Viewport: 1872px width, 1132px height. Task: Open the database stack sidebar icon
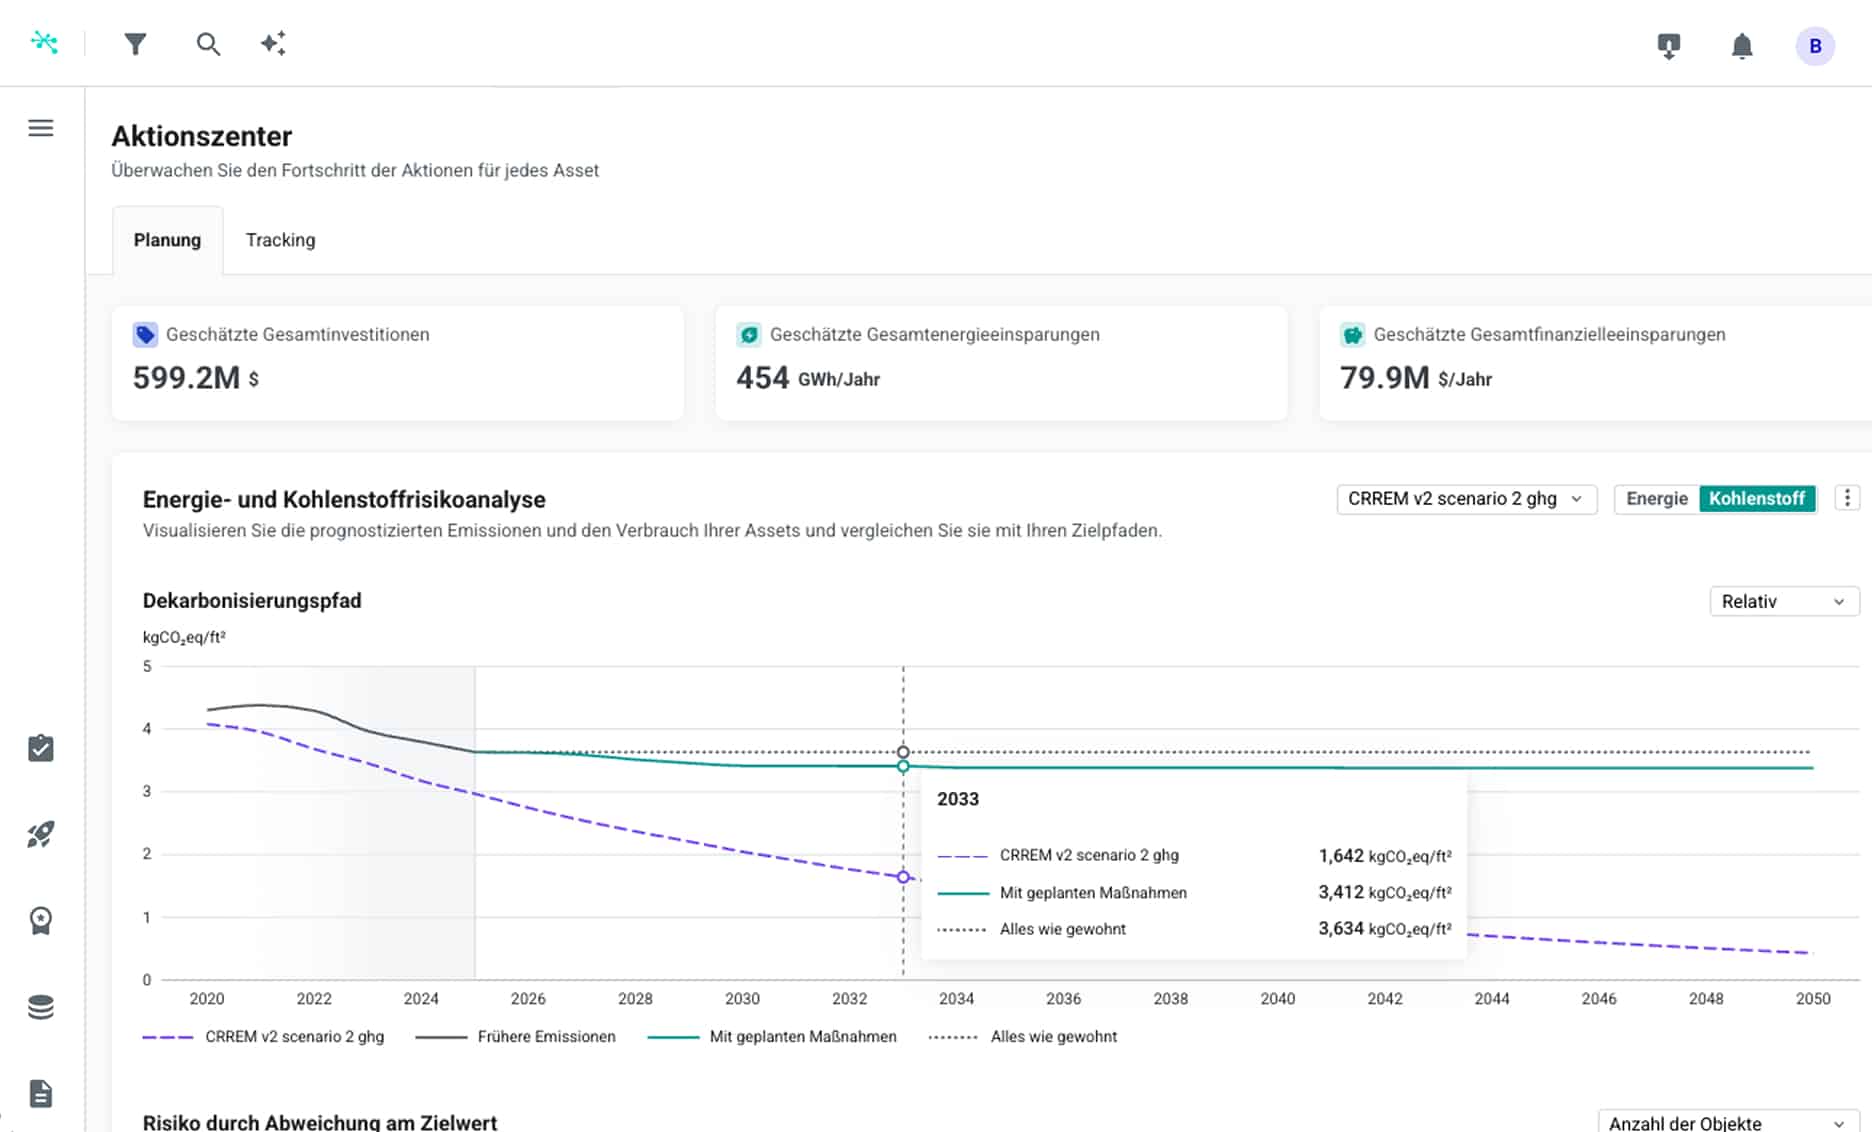click(41, 1007)
